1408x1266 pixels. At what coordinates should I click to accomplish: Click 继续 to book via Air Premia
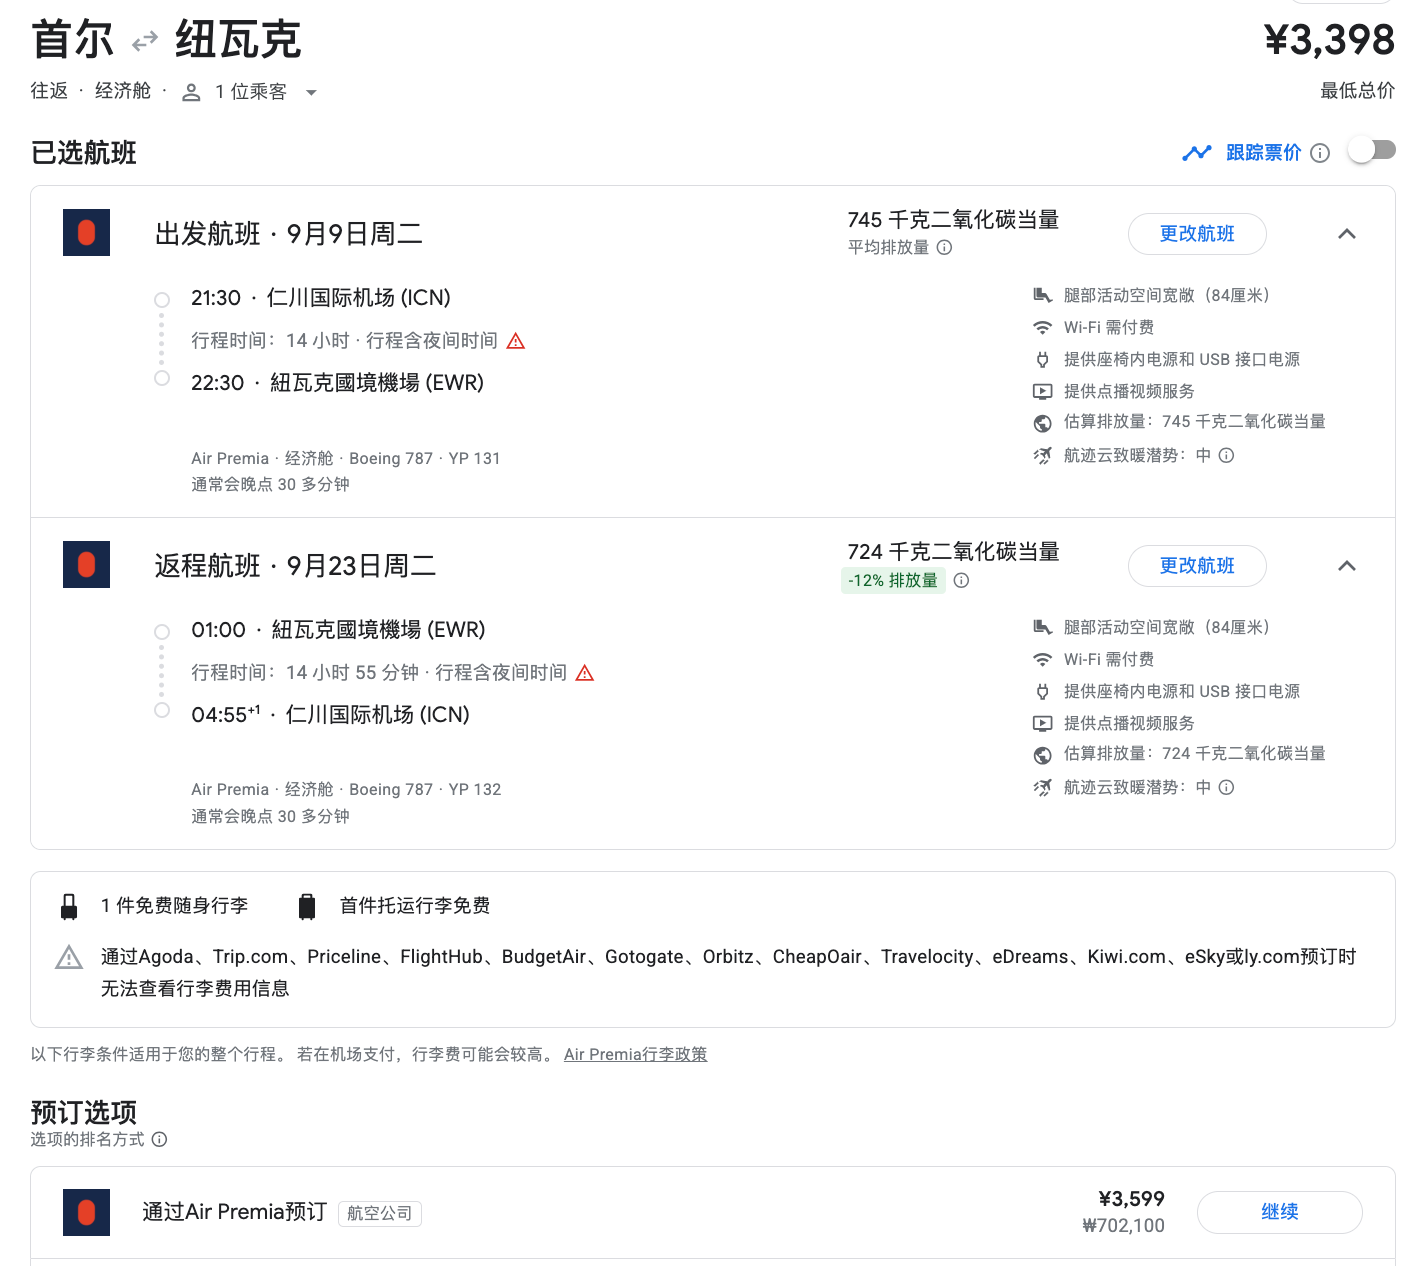[x=1279, y=1212]
